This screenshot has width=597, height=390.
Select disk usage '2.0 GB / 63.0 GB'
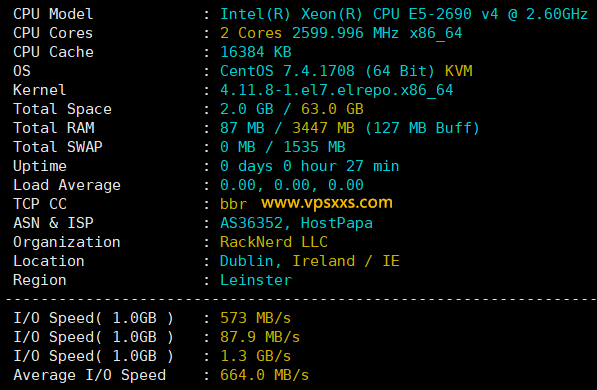click(x=292, y=109)
